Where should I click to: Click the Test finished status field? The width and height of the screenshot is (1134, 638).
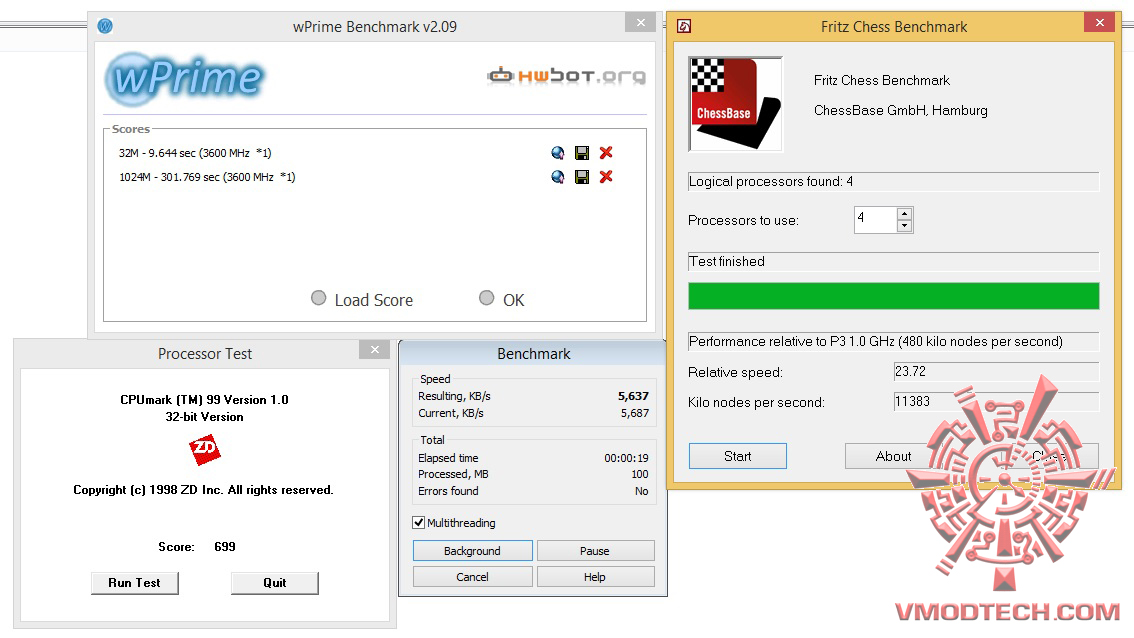point(893,261)
